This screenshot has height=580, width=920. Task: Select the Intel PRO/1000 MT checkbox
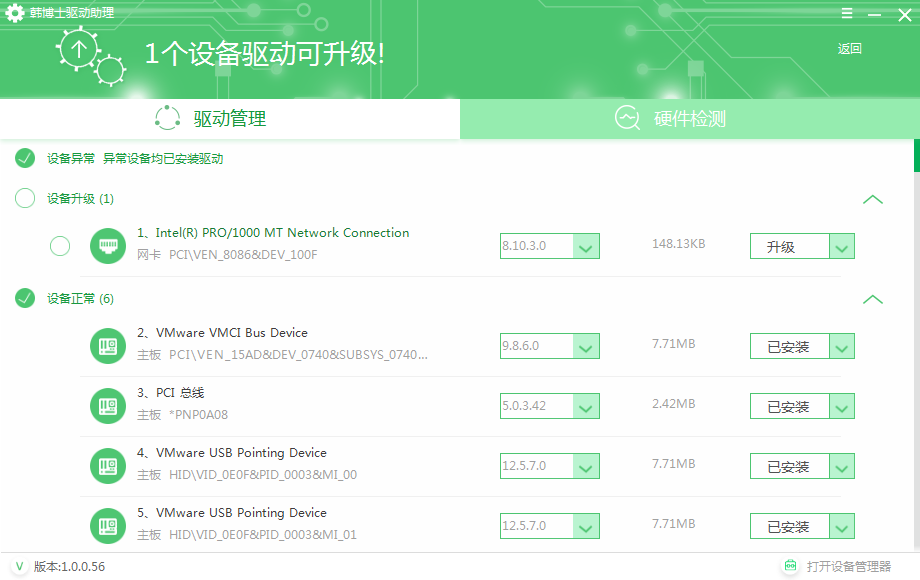60,246
